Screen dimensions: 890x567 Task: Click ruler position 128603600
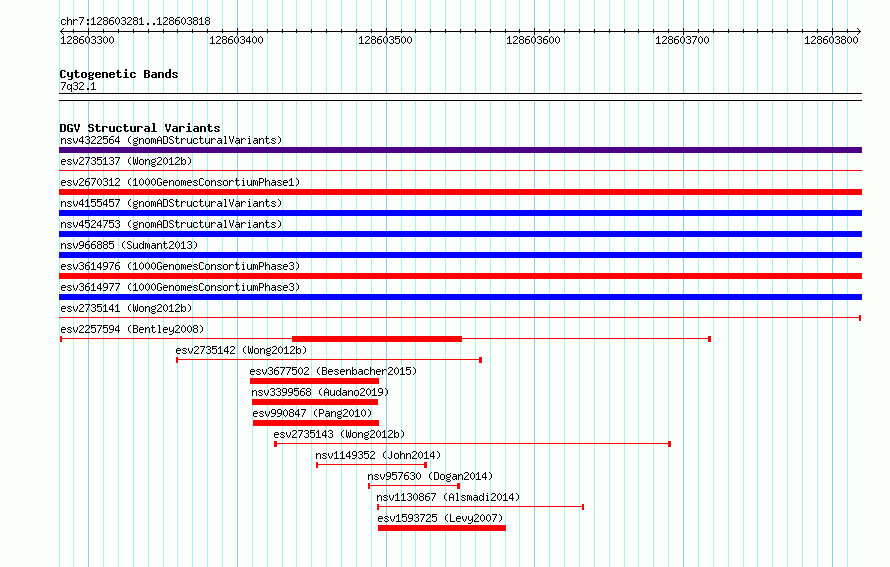(x=534, y=40)
